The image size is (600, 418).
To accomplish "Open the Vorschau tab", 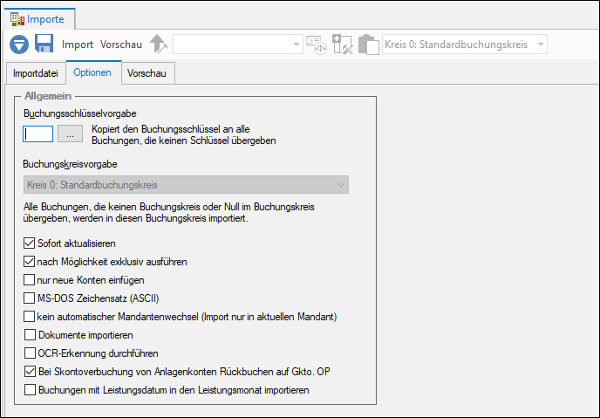I will (147, 73).
